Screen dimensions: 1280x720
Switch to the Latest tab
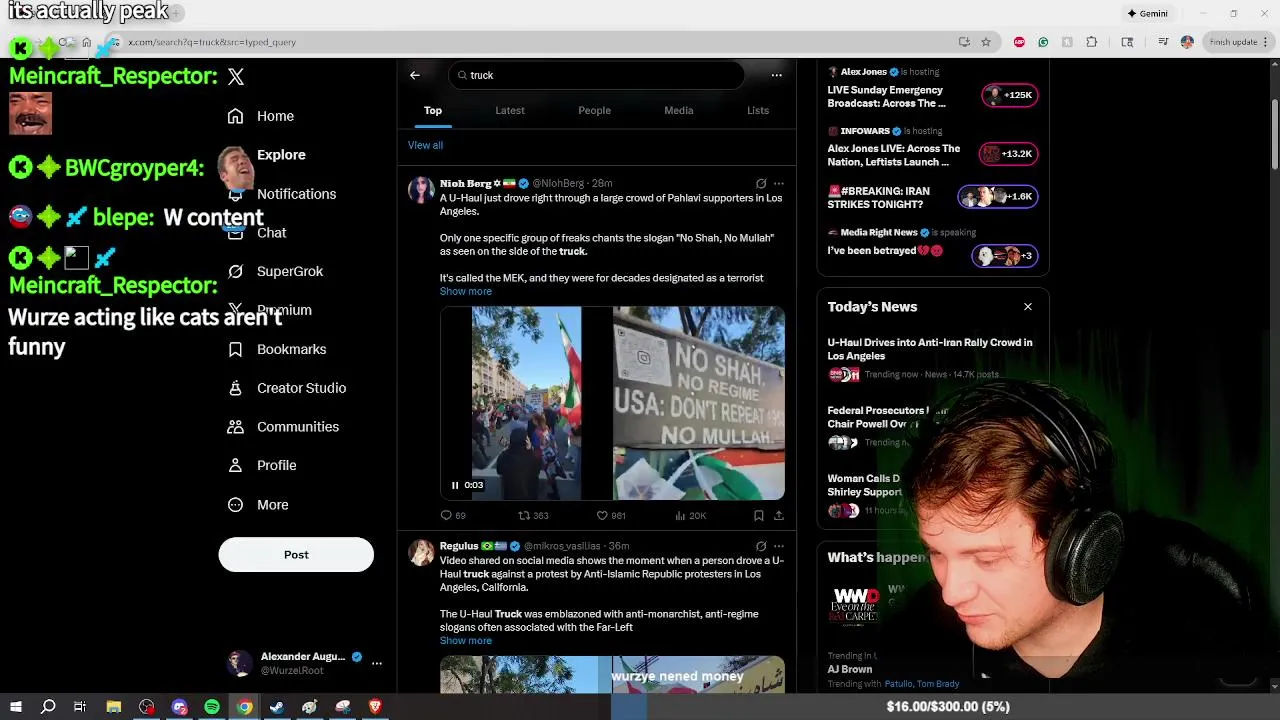pyautogui.click(x=510, y=111)
